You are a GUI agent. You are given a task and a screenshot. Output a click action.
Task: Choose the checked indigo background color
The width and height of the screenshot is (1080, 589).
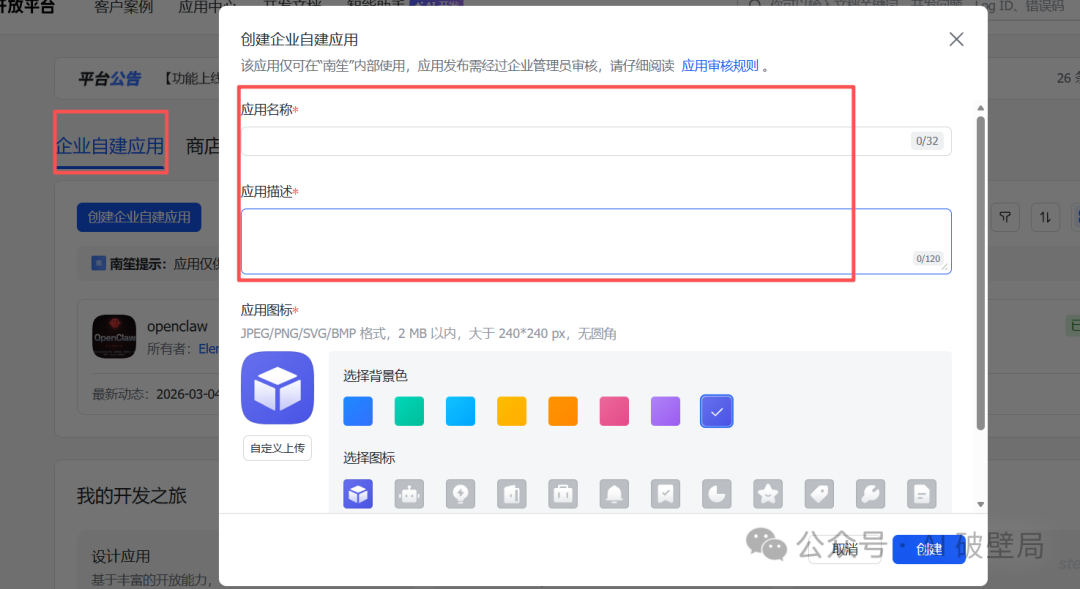coord(716,411)
